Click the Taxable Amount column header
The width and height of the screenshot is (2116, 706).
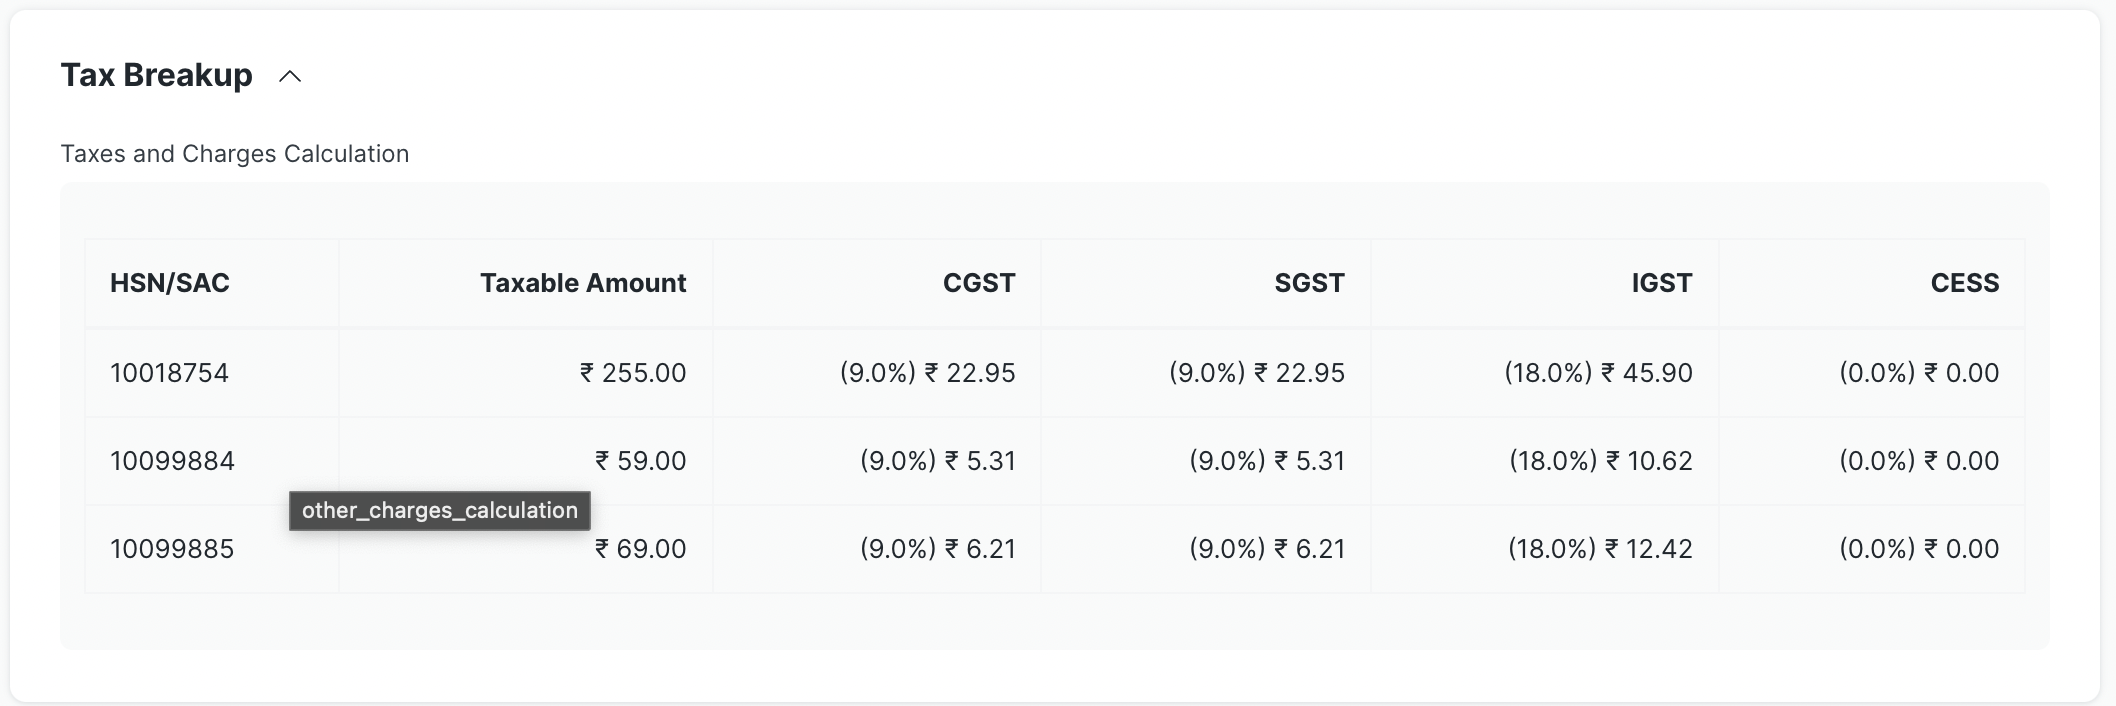coord(583,283)
